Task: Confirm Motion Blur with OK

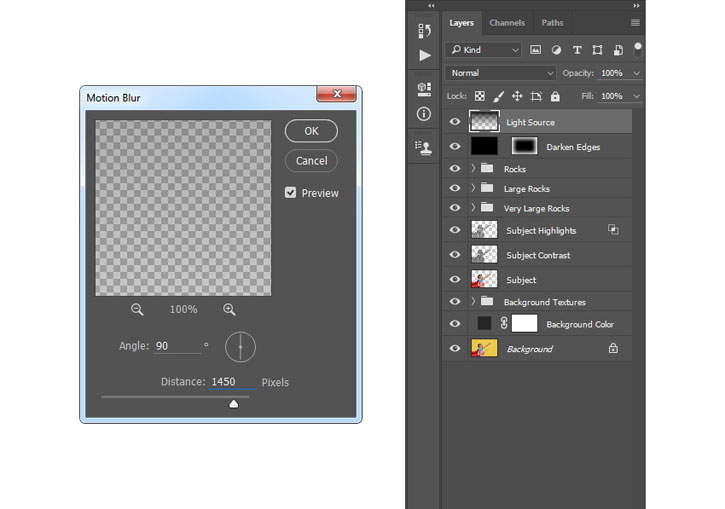Action: point(311,131)
